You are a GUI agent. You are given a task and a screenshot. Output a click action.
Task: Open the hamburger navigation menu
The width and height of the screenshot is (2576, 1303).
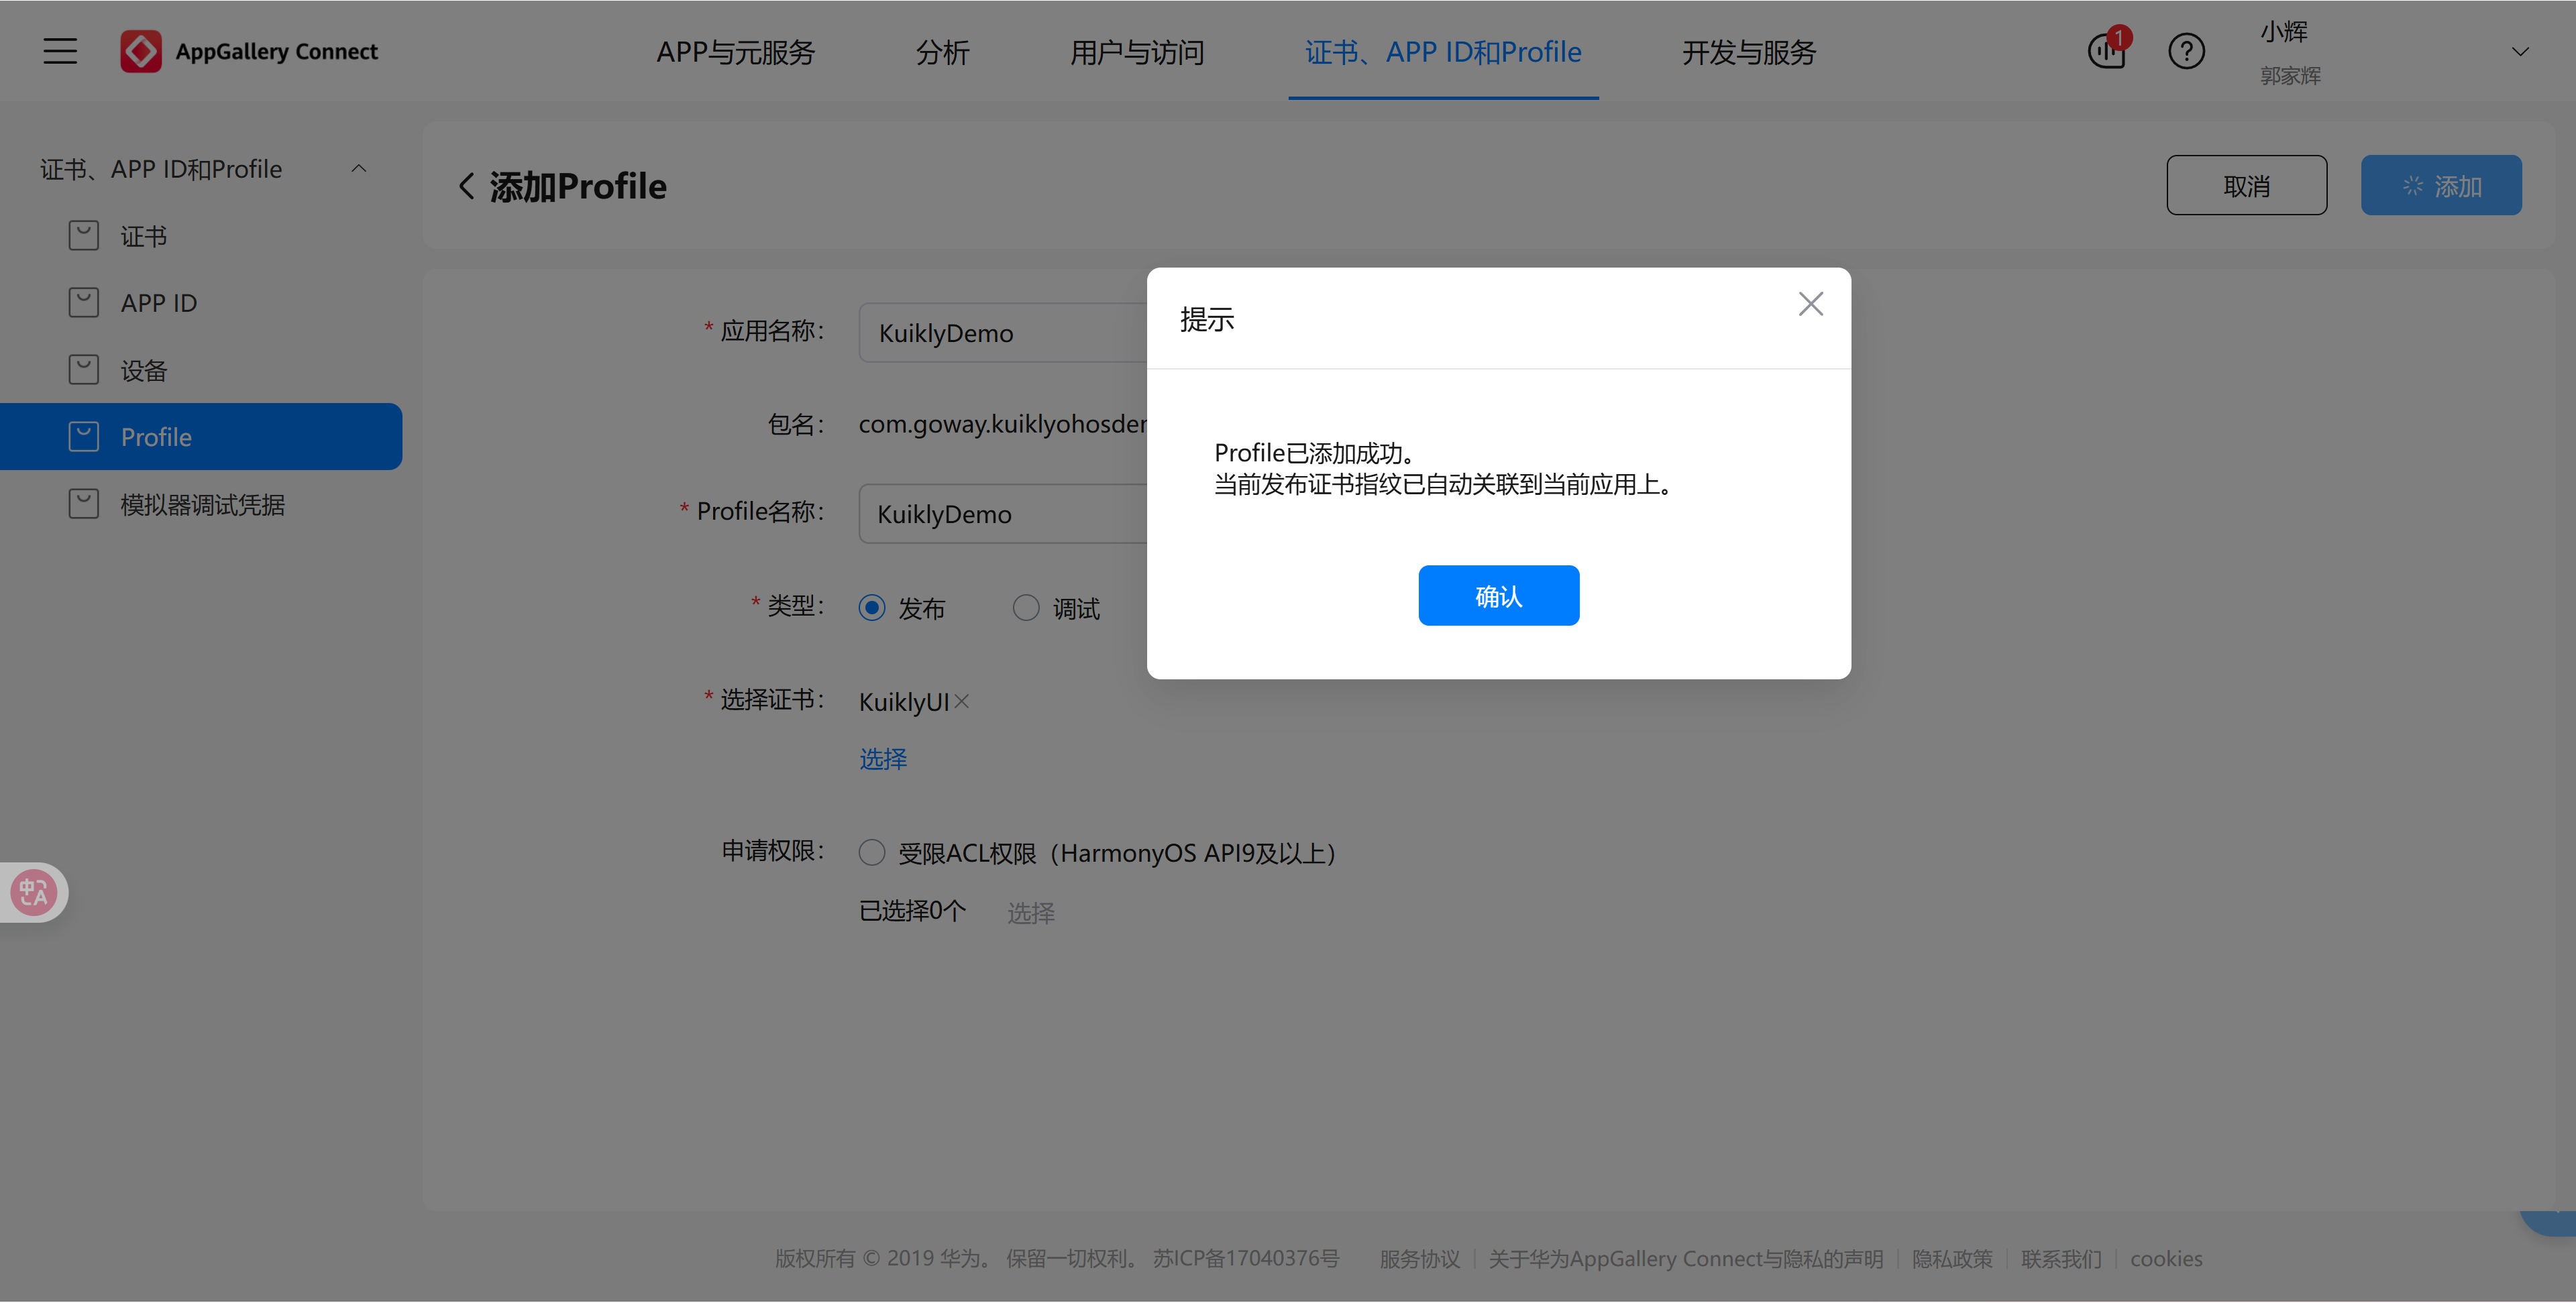tap(59, 51)
